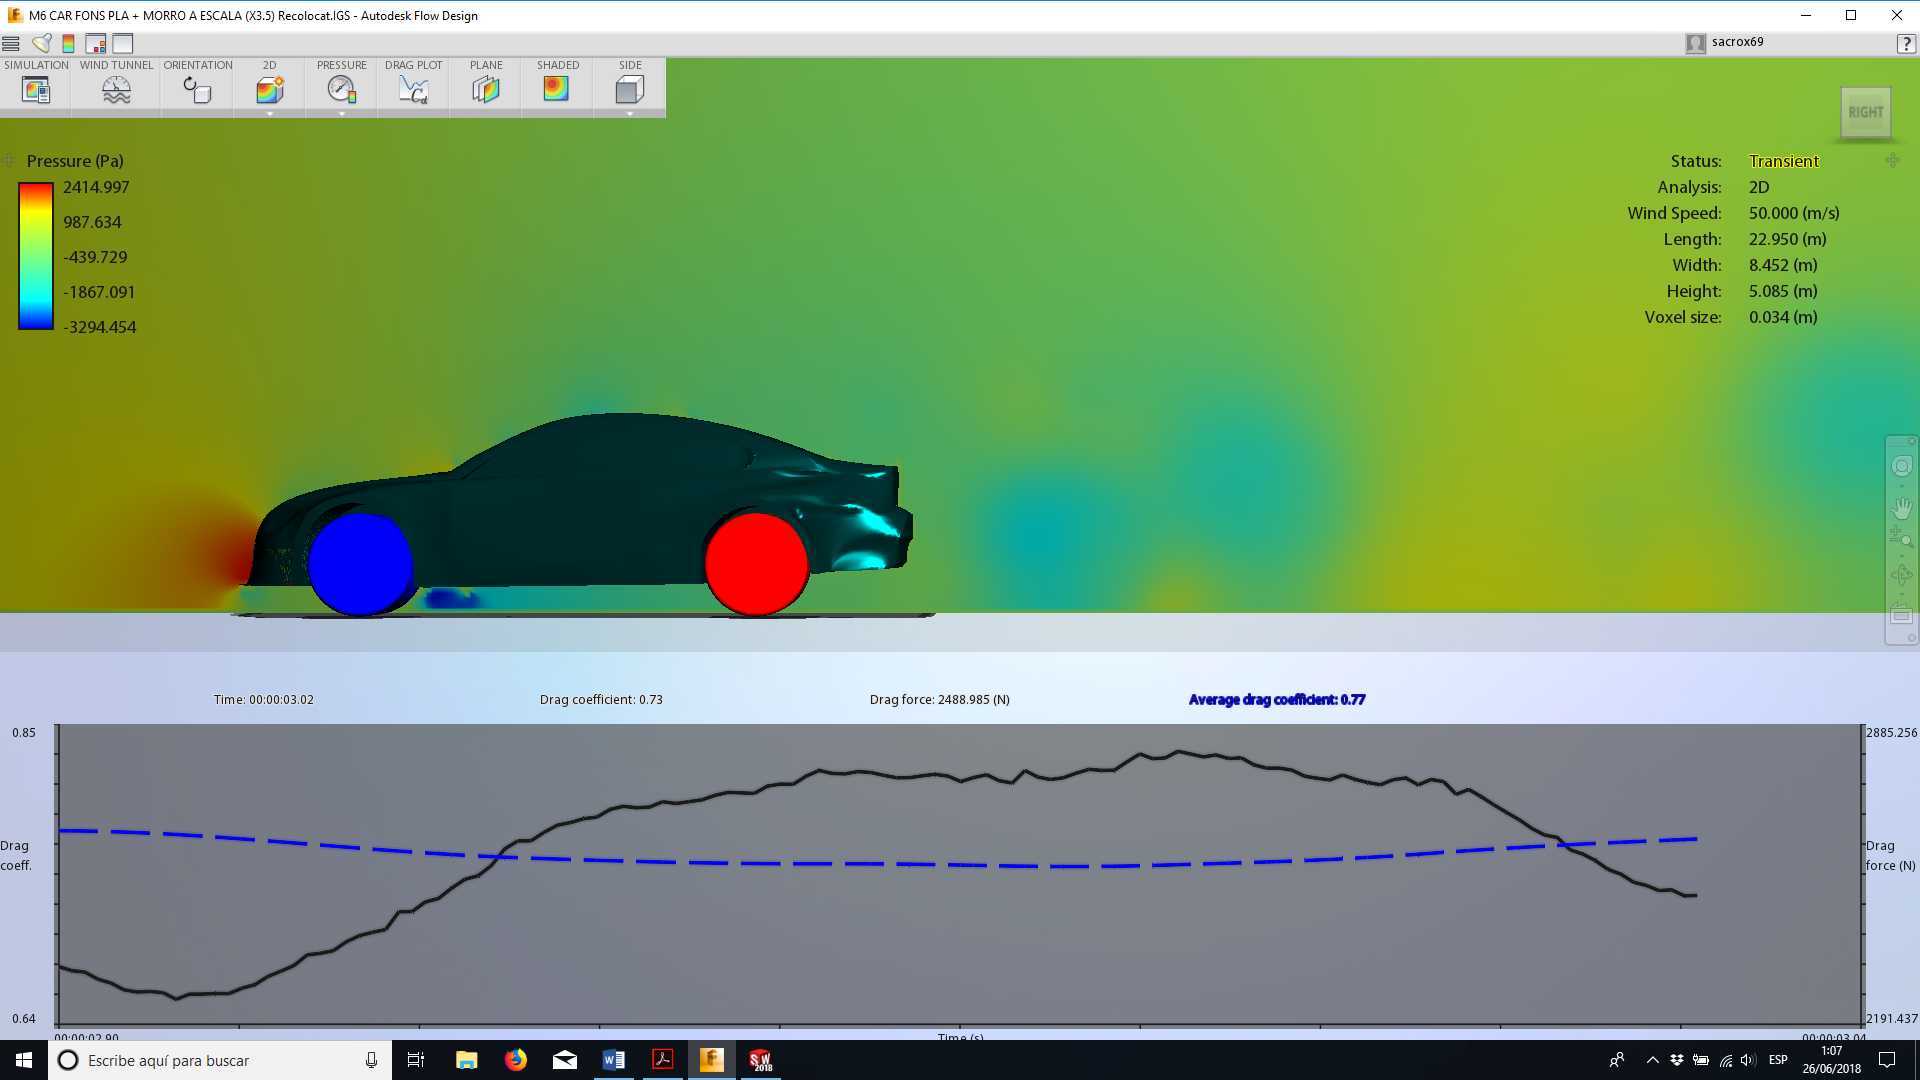Screen dimensions: 1920x1080
Task: Select the Shaded display tool
Action: point(556,89)
